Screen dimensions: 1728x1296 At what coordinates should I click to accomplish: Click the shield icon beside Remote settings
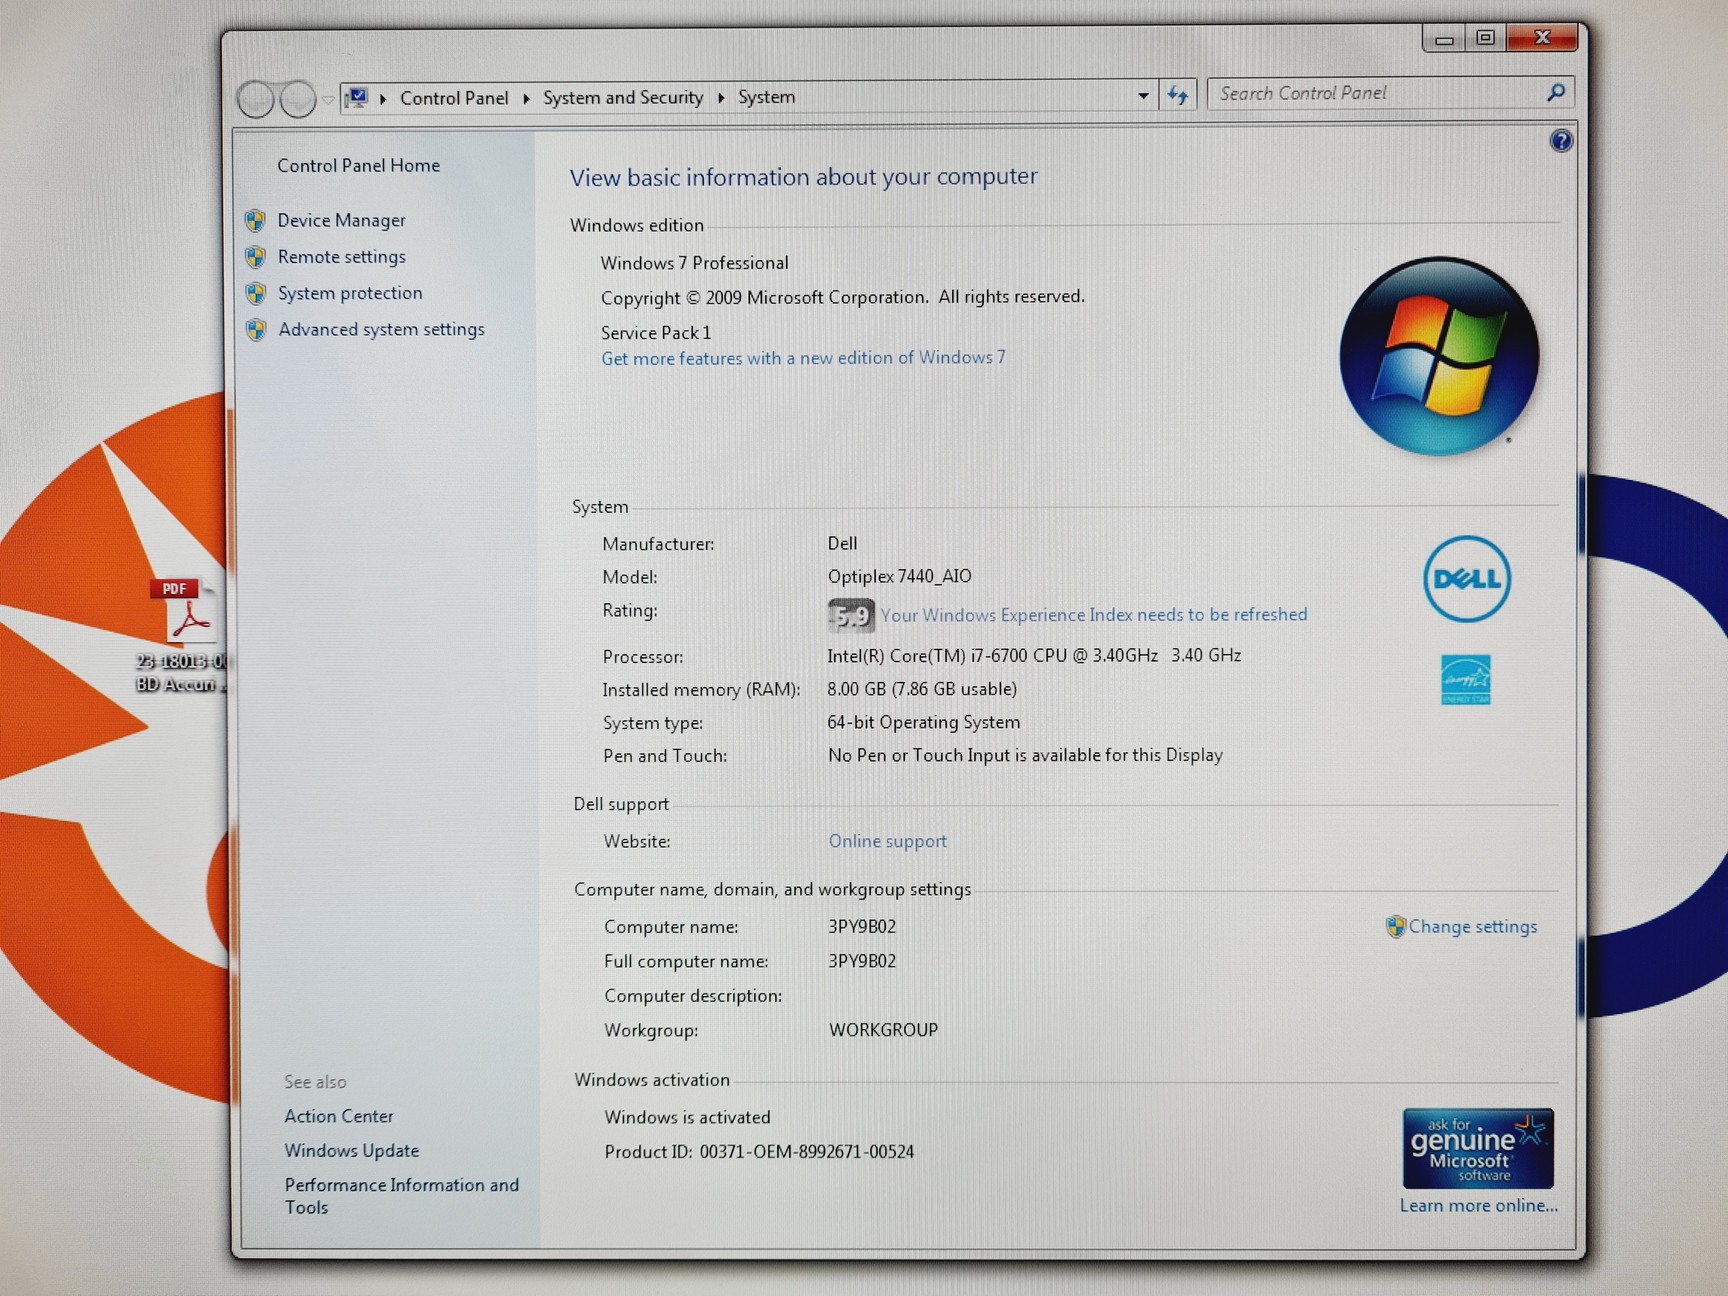point(256,257)
